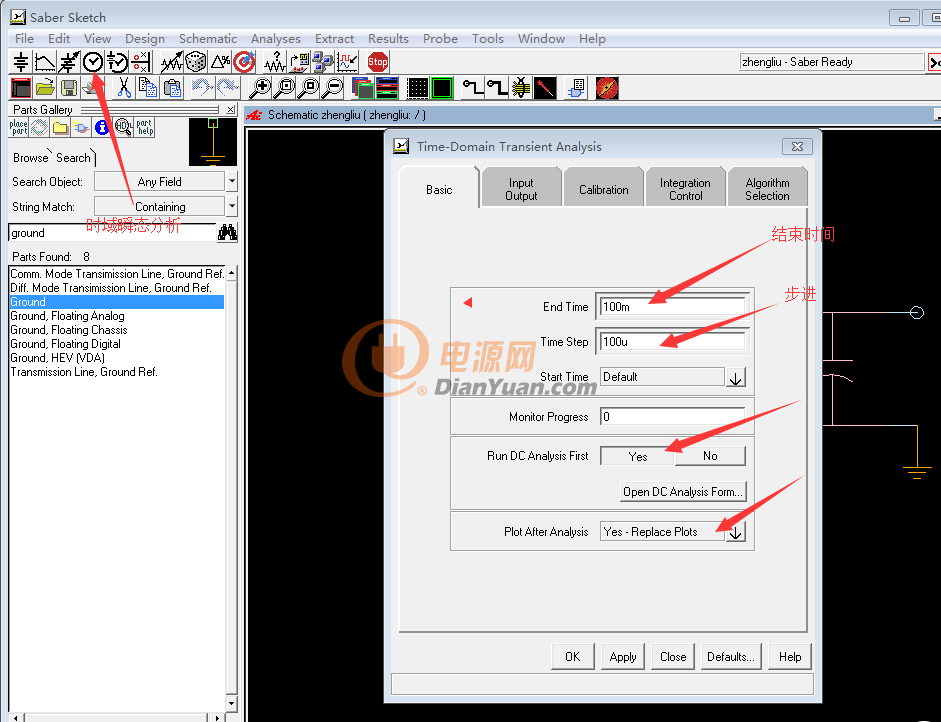
Task: Set Run DC Analysis First to No
Action: tap(710, 456)
